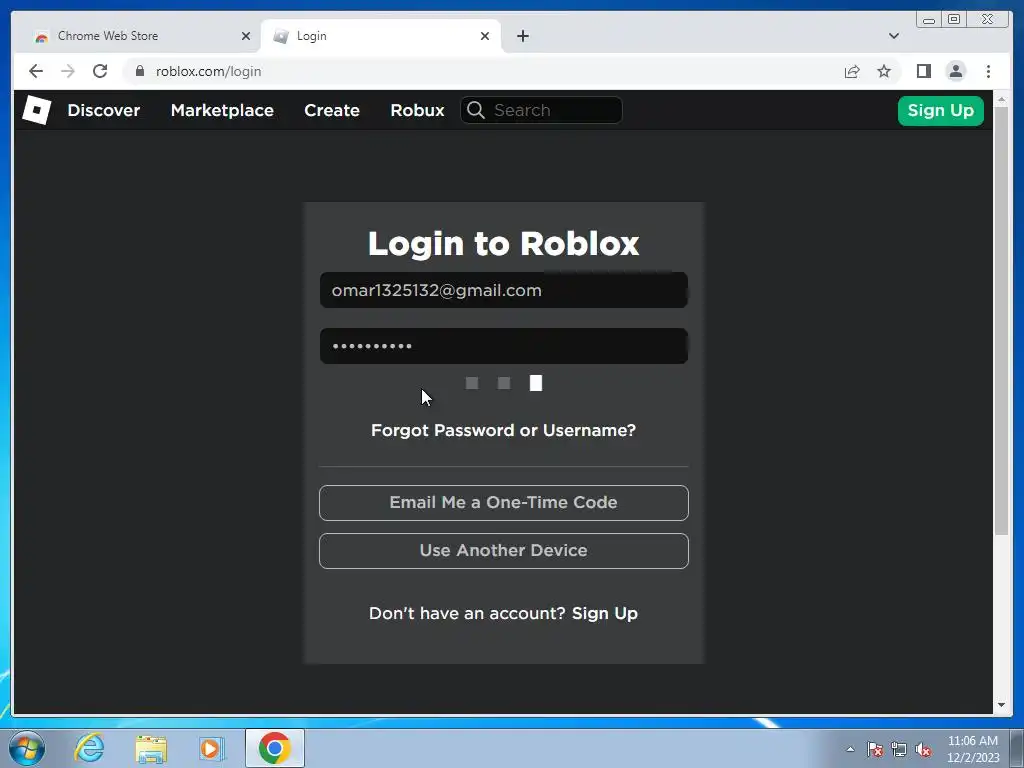View site info via the lock icon

[140, 71]
